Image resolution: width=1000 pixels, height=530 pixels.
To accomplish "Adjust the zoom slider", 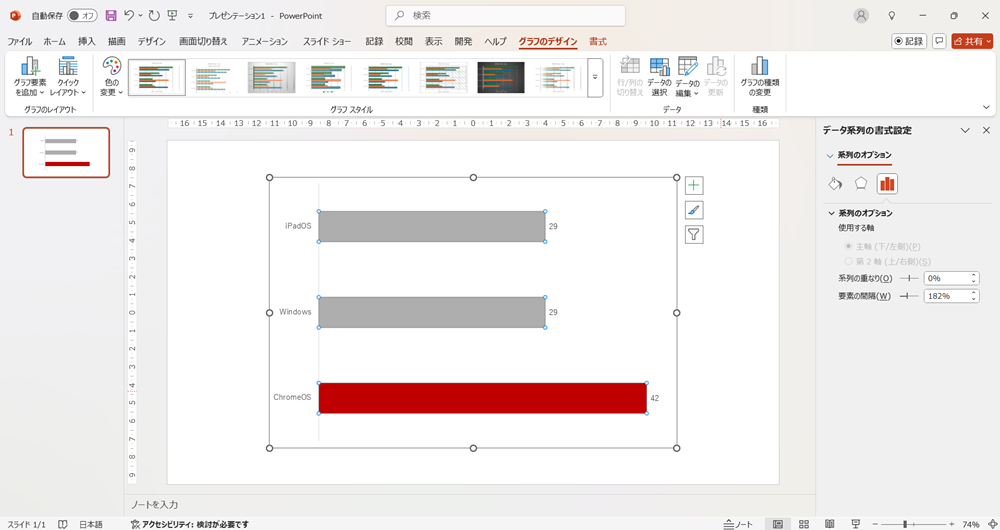I will point(913,524).
